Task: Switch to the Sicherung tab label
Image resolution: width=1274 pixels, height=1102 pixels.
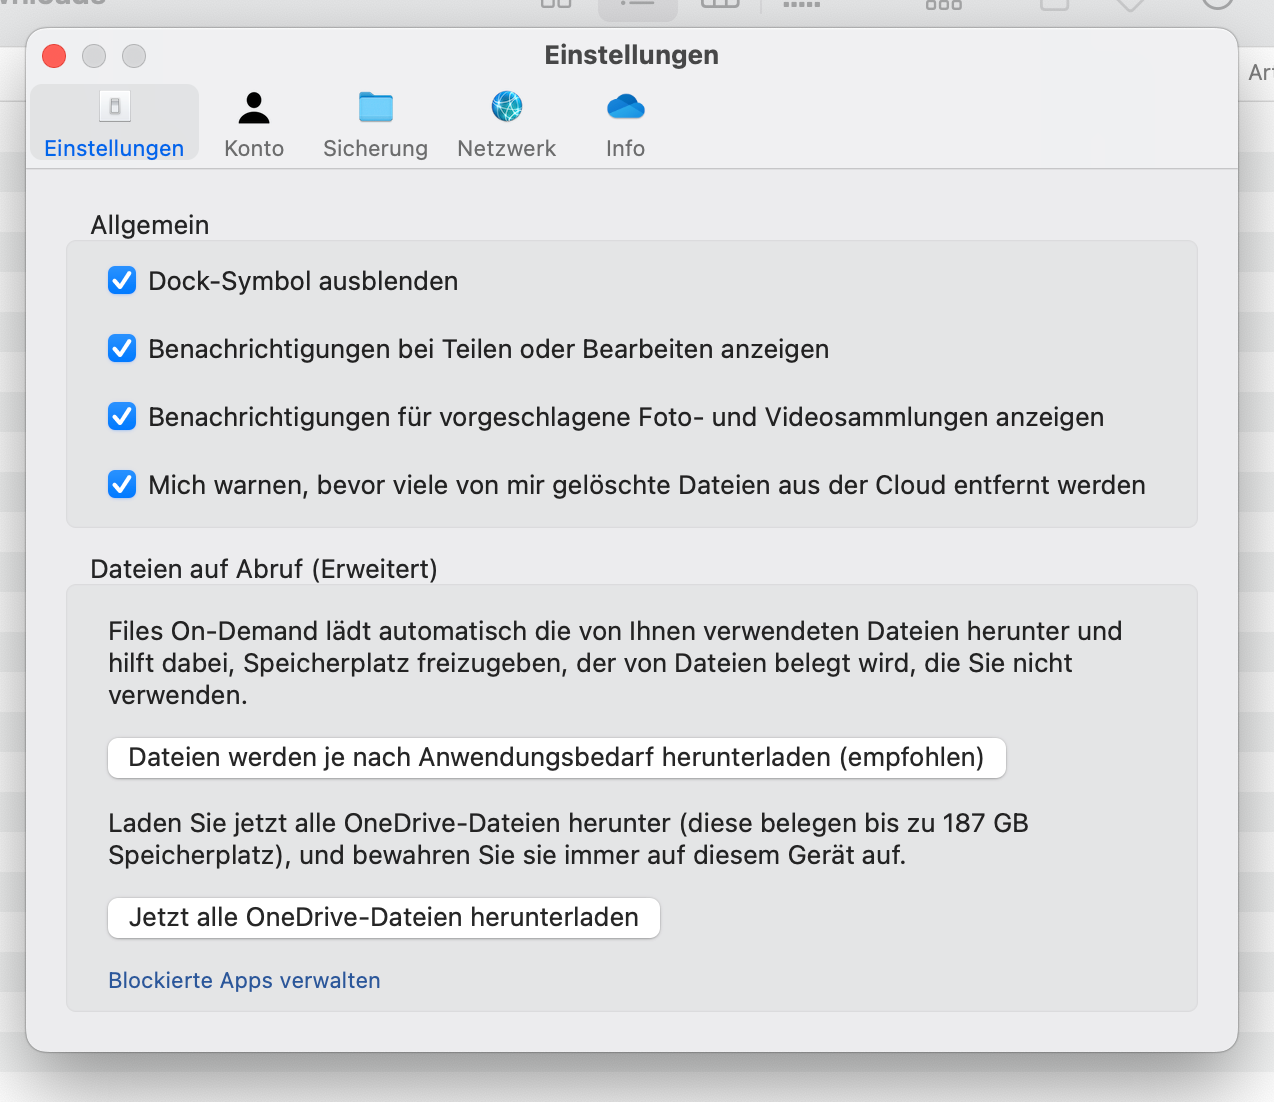Action: pyautogui.click(x=375, y=148)
